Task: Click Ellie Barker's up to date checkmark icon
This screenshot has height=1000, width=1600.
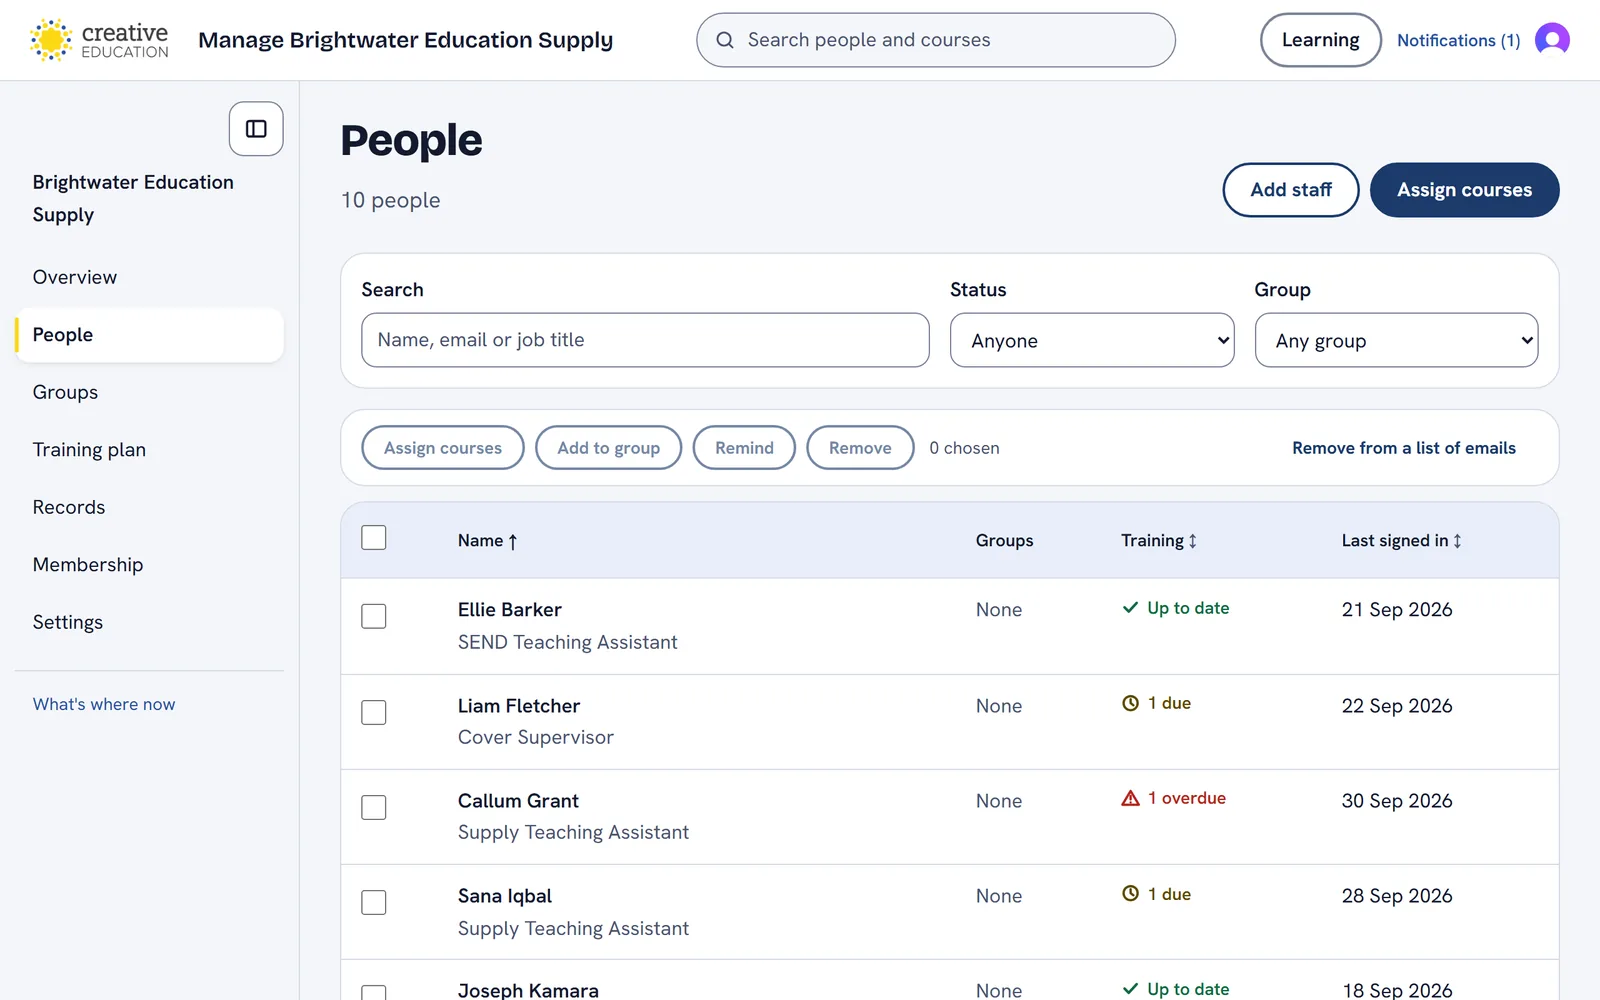Action: tap(1130, 608)
